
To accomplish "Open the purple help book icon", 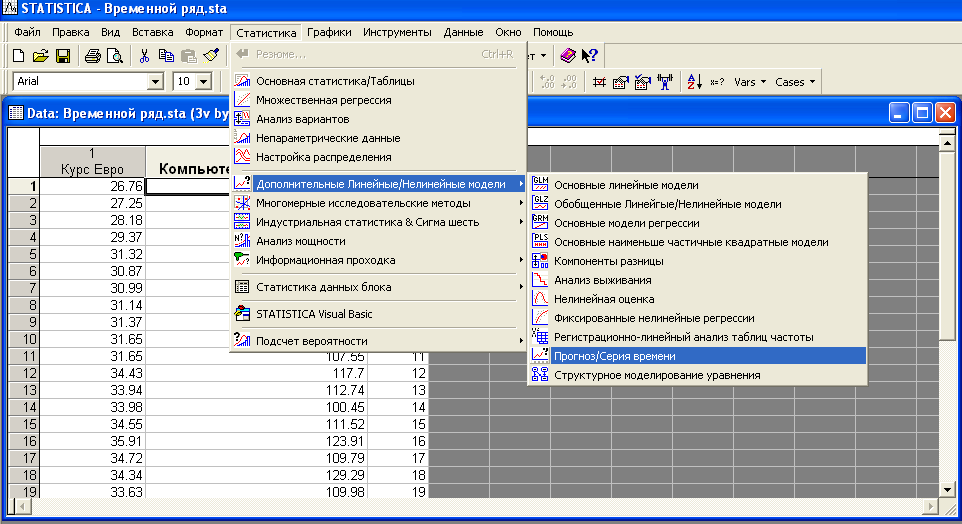I will coord(568,56).
